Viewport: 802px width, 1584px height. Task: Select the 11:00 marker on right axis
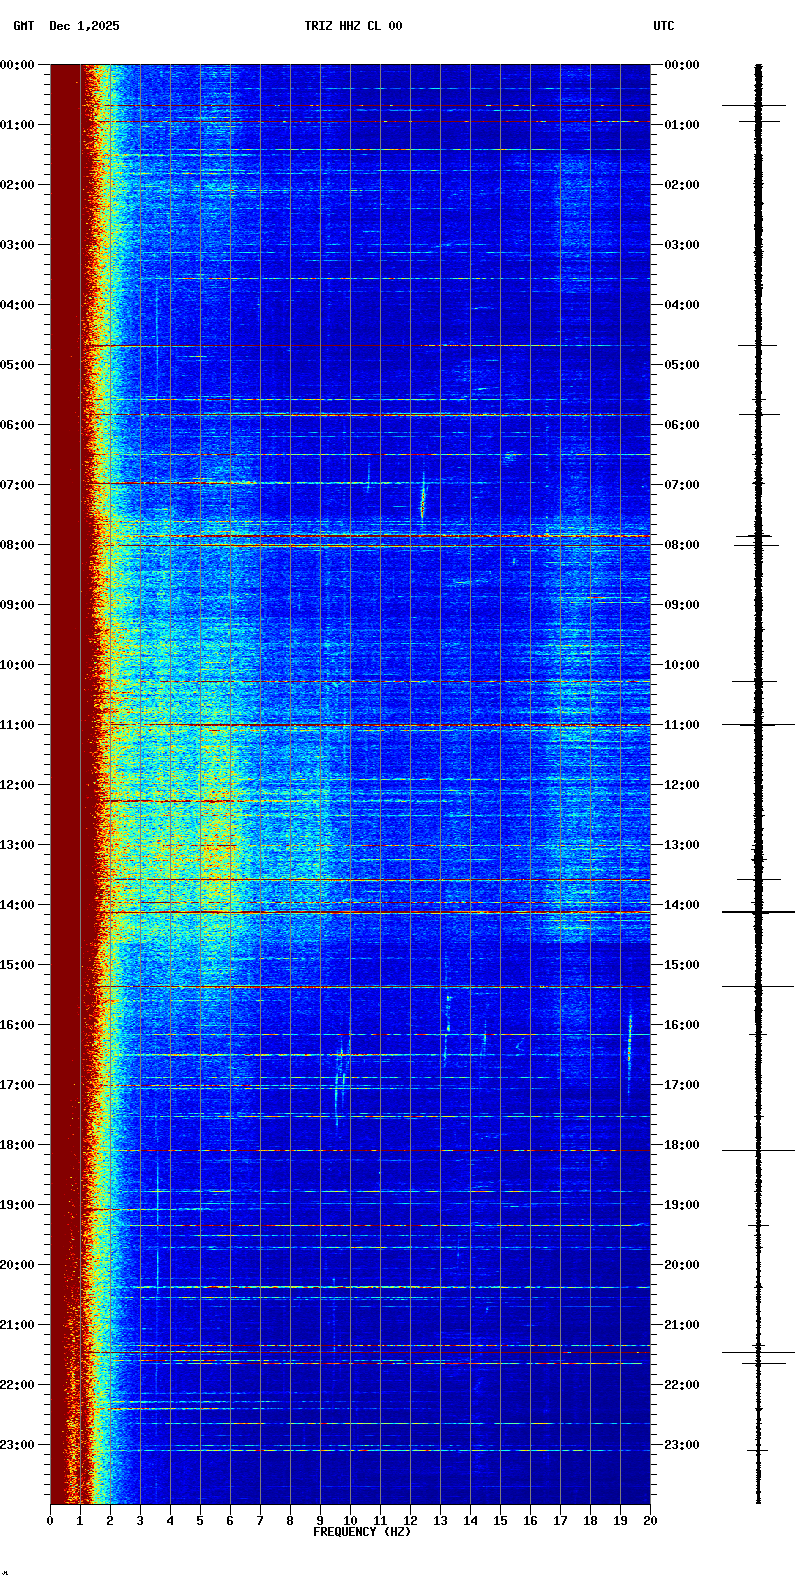(x=681, y=725)
